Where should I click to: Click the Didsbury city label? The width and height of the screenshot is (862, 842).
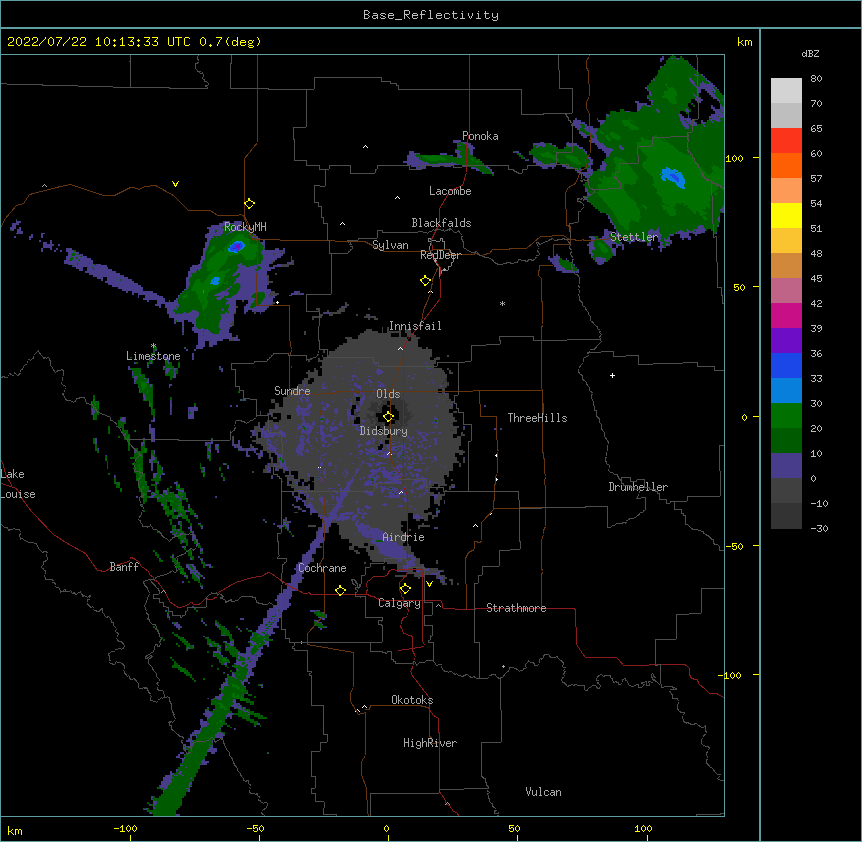(384, 431)
